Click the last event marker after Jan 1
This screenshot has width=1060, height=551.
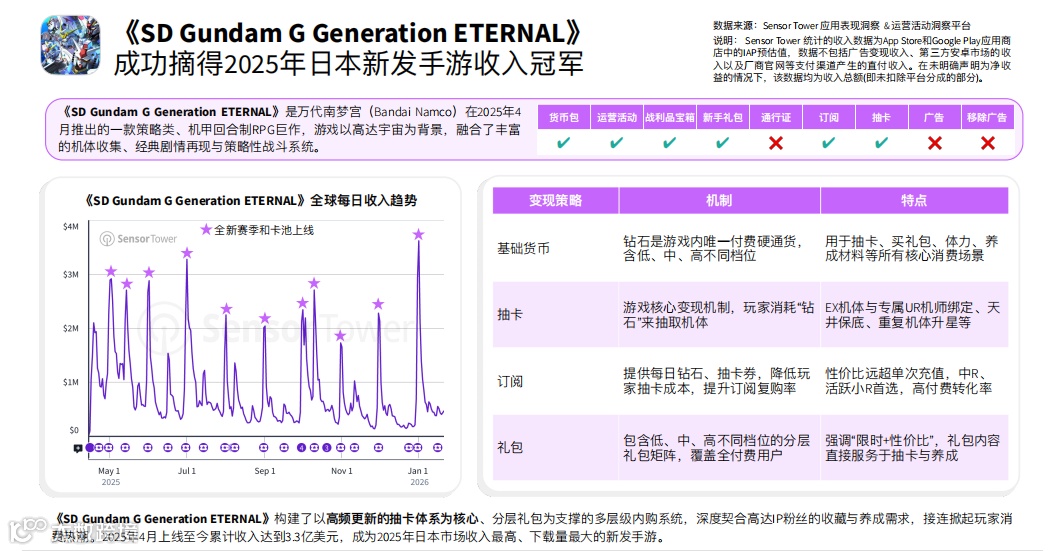[438, 448]
